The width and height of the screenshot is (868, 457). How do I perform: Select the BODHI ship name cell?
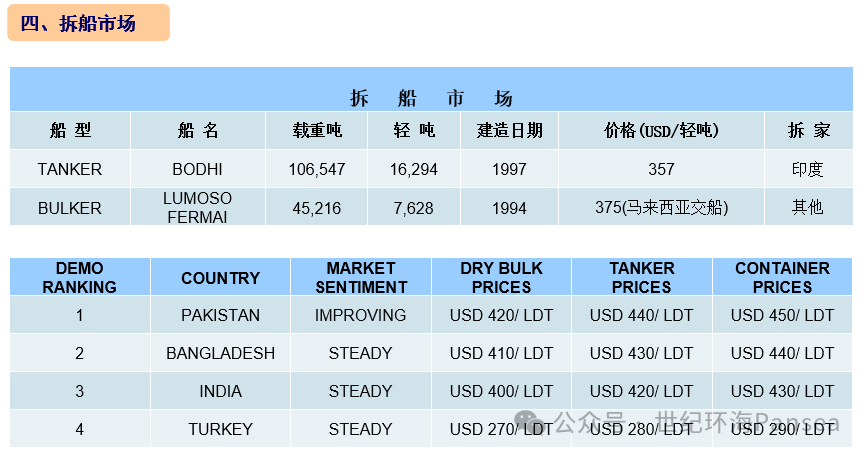tap(197, 169)
